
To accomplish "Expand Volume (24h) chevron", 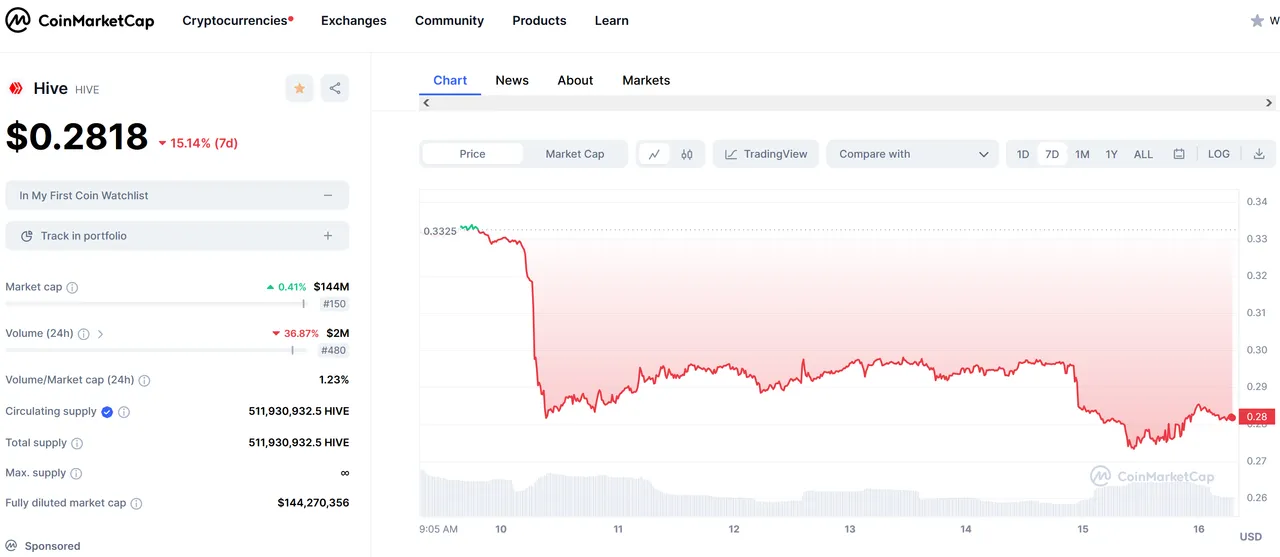I will [x=101, y=334].
